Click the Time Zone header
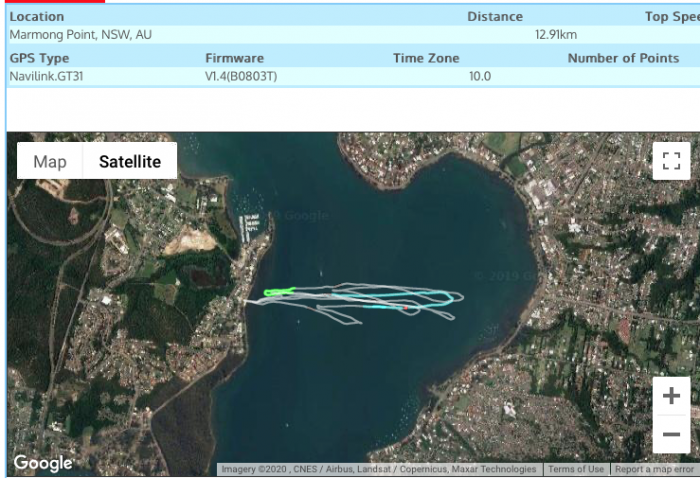The height and width of the screenshot is (478, 700). [x=426, y=58]
